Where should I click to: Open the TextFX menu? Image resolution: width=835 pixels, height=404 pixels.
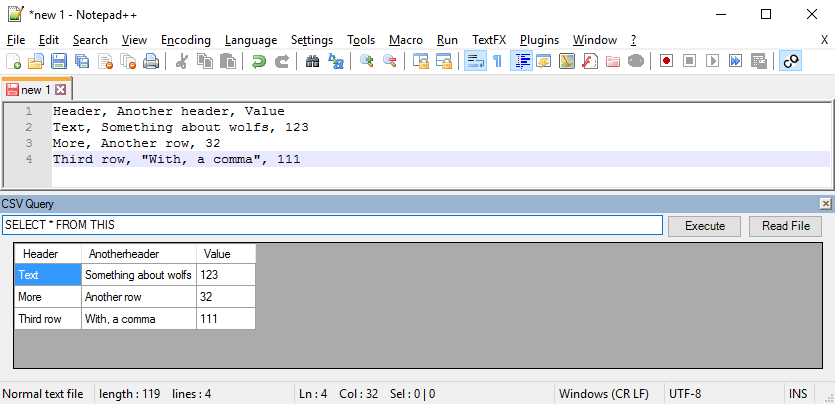click(489, 40)
